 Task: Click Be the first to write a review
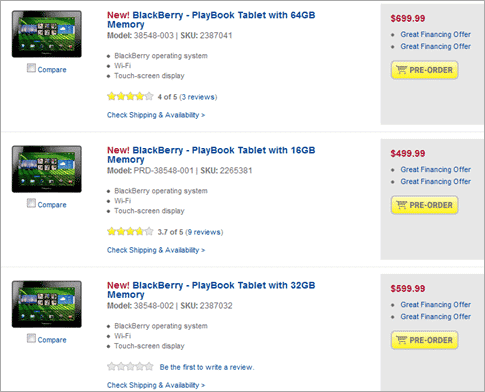(207, 367)
